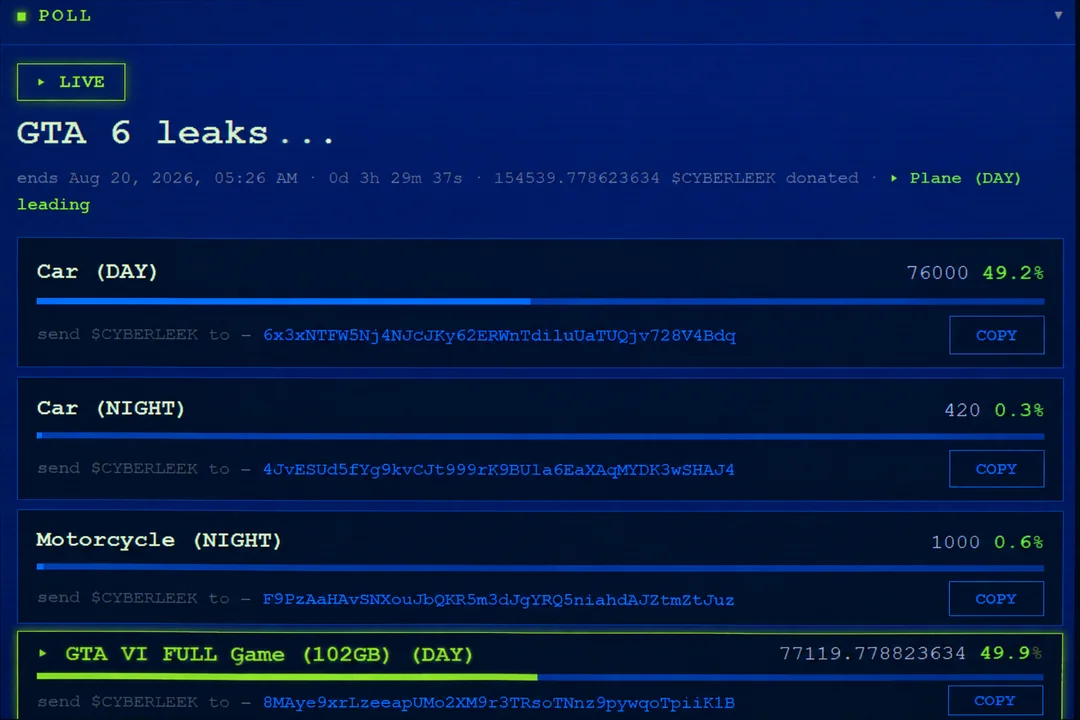This screenshot has width=1080, height=720.
Task: Click the total $CYBERLEEK donated amount
Action: click(676, 178)
